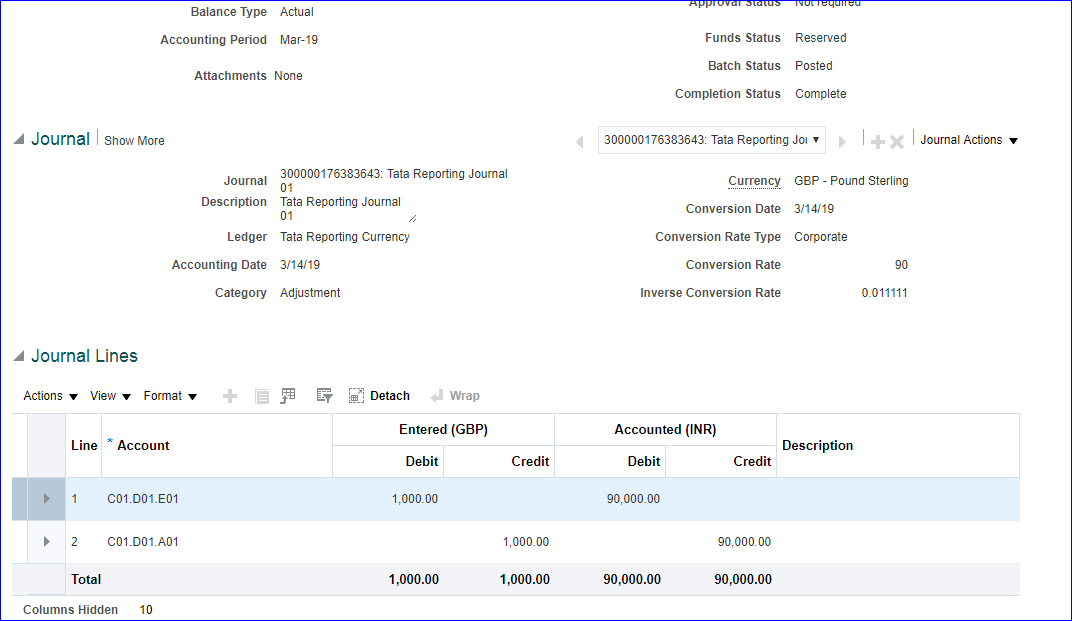Click the Detach button

(379, 396)
